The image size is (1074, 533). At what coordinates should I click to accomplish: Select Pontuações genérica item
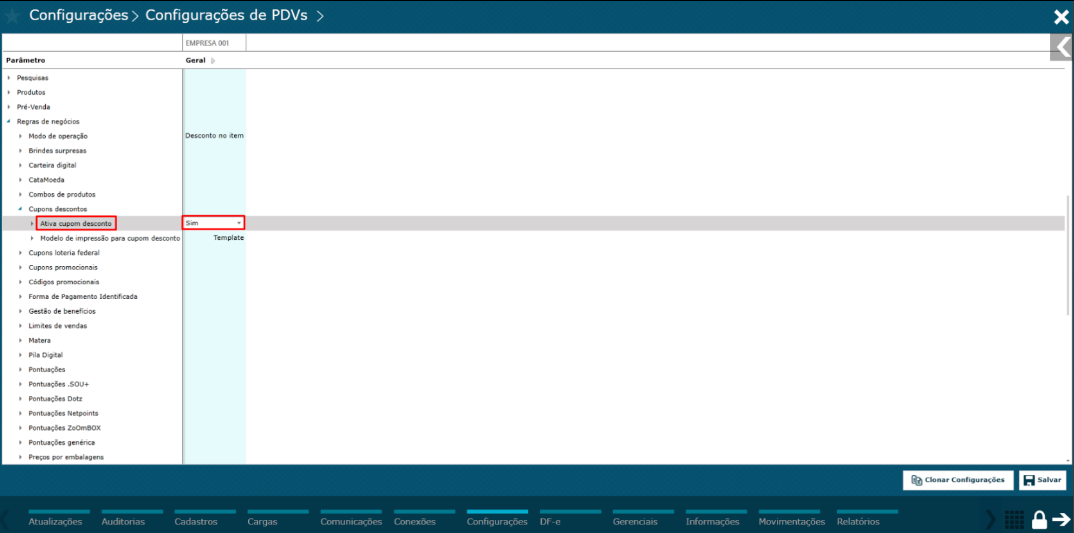62,442
